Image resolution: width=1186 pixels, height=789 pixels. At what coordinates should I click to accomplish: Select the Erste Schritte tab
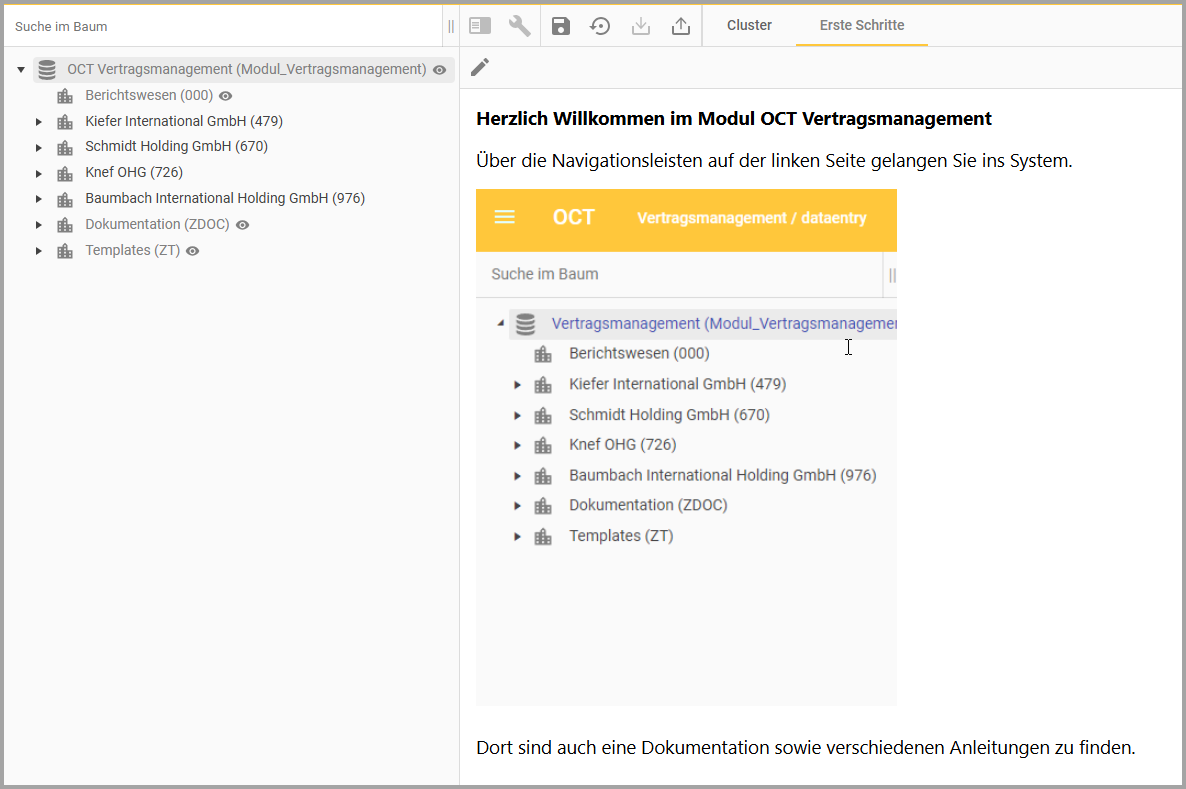[861, 26]
